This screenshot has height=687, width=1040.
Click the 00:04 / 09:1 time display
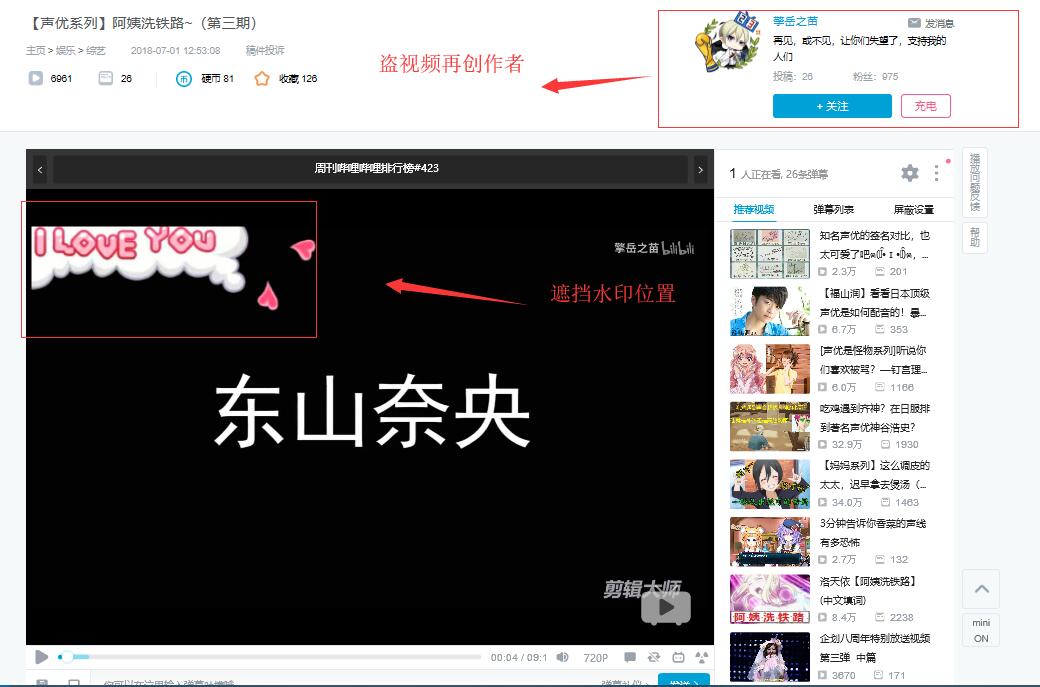(x=519, y=657)
